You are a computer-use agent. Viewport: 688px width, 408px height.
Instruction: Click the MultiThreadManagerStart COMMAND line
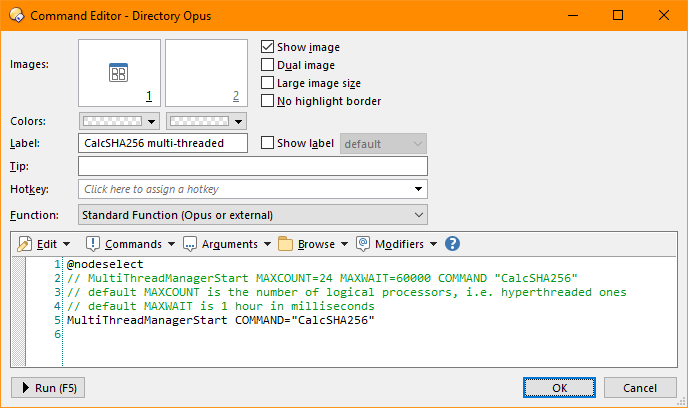tap(221, 320)
